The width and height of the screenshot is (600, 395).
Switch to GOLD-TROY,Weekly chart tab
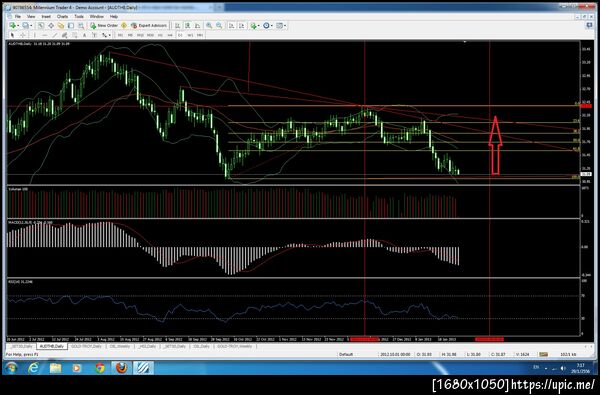235,346
